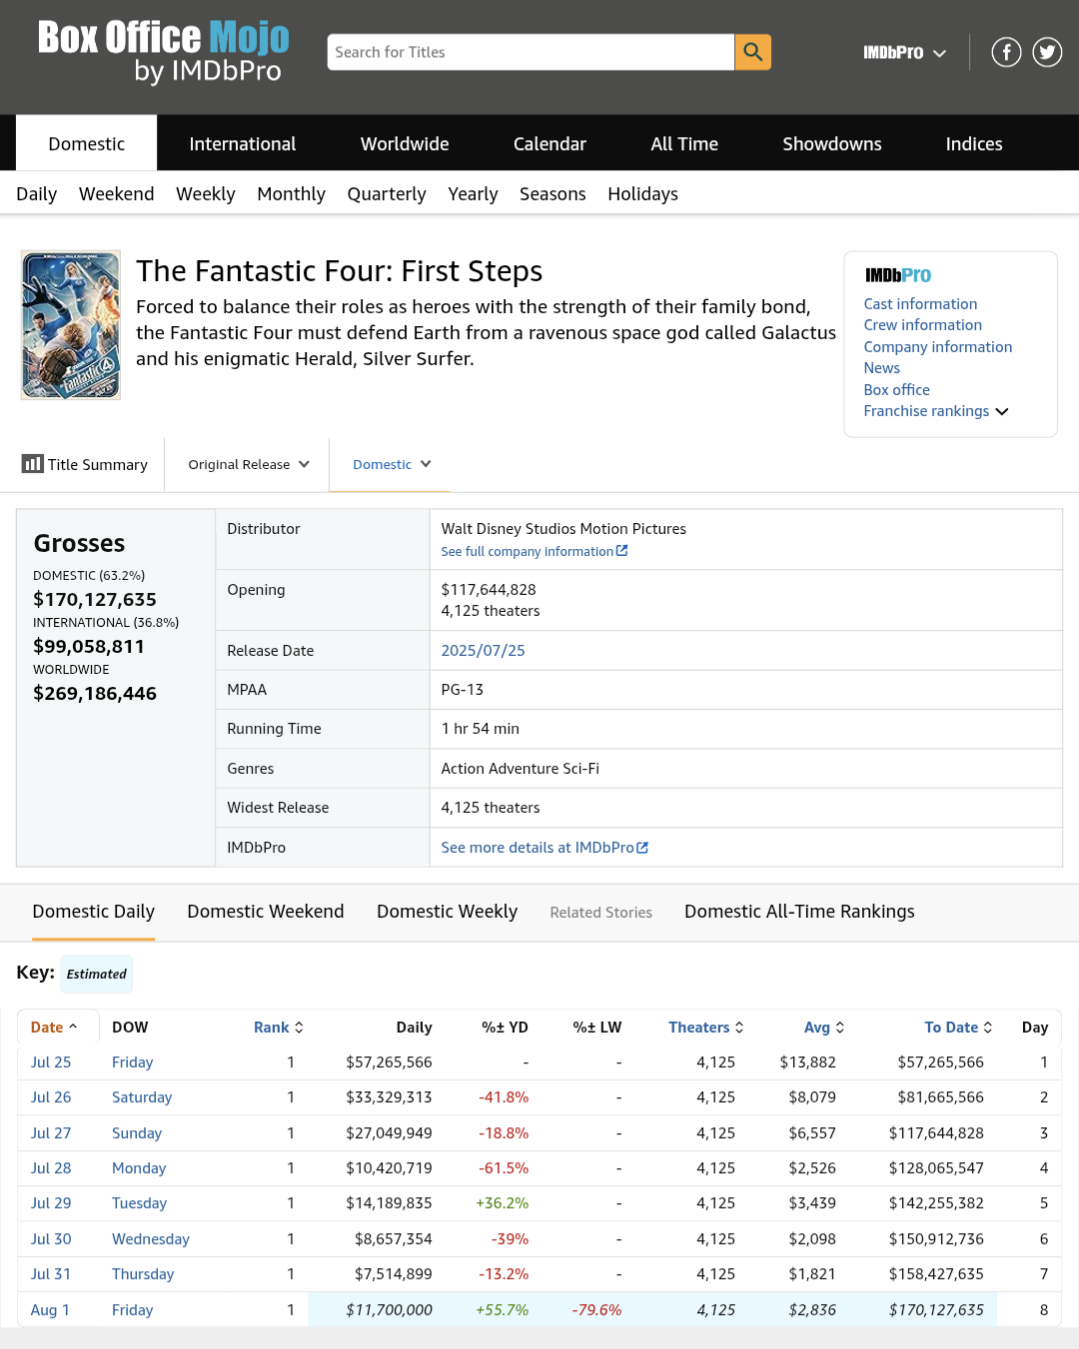Open the Thursday day-of-week link
The width and height of the screenshot is (1079, 1349).
tap(143, 1274)
